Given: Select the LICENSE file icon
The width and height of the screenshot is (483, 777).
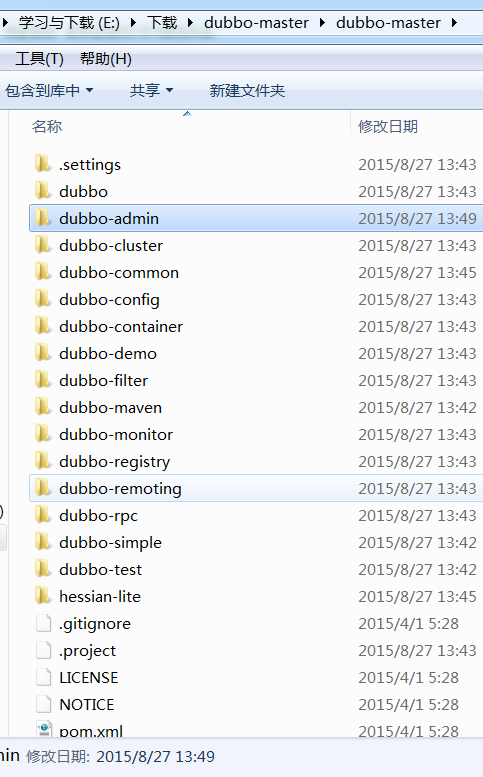Looking at the screenshot, I should point(44,677).
